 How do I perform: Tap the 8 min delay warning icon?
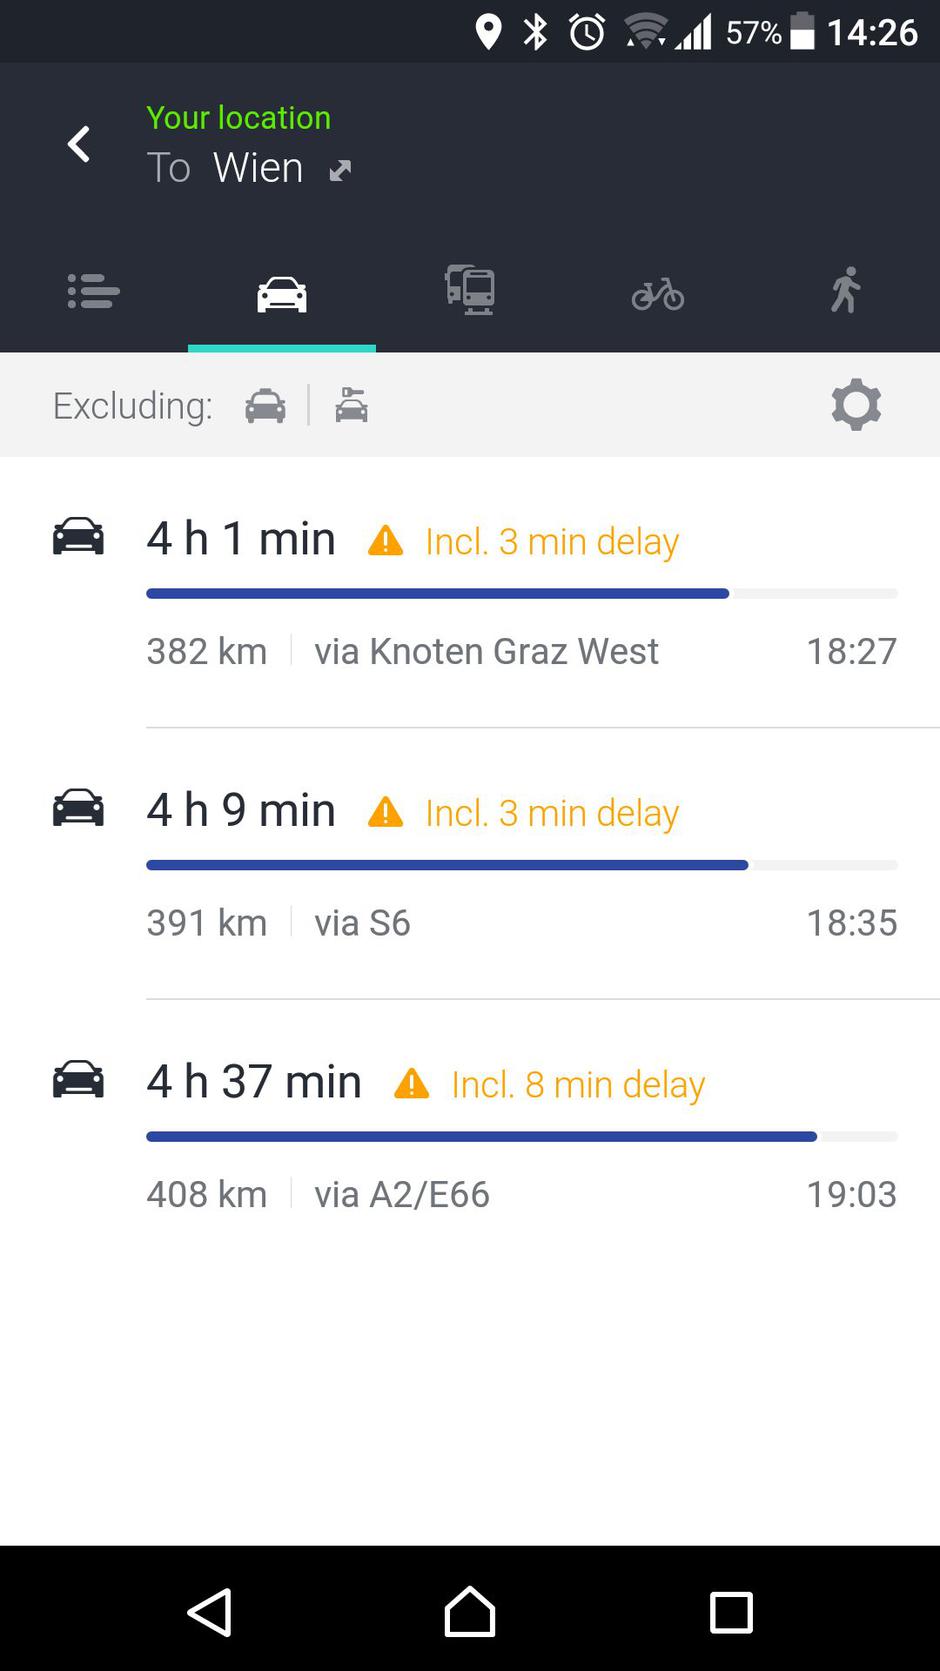point(412,1084)
